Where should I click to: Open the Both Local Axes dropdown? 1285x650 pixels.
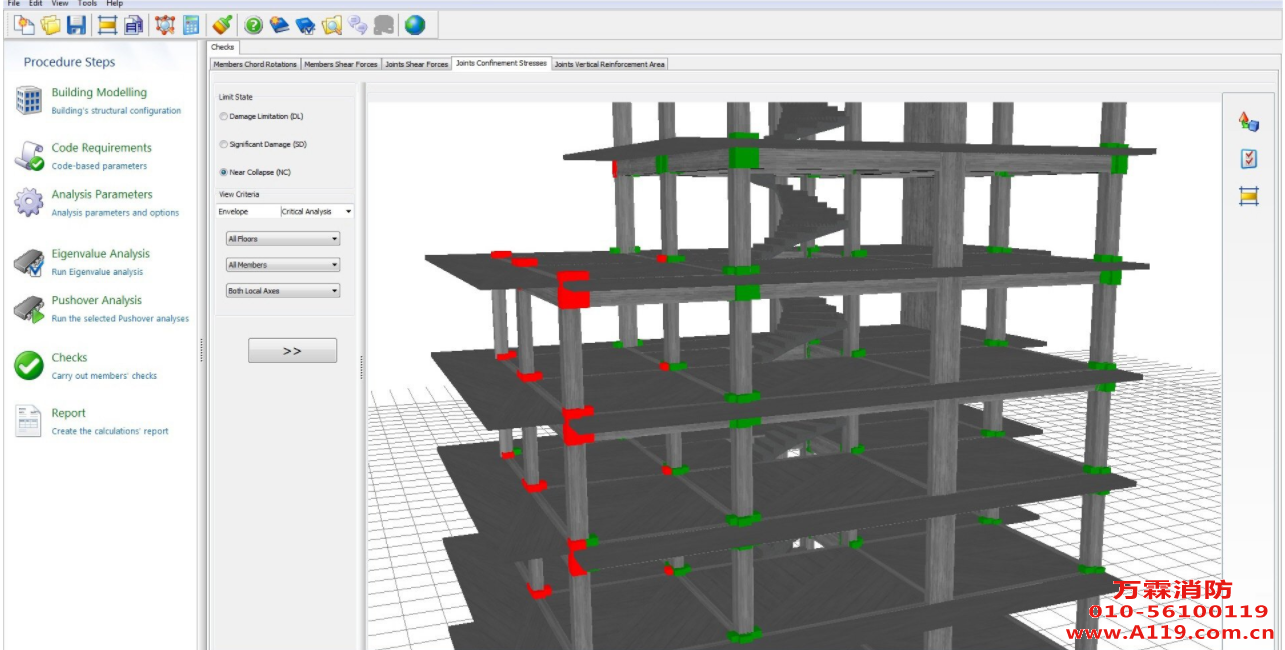[283, 291]
